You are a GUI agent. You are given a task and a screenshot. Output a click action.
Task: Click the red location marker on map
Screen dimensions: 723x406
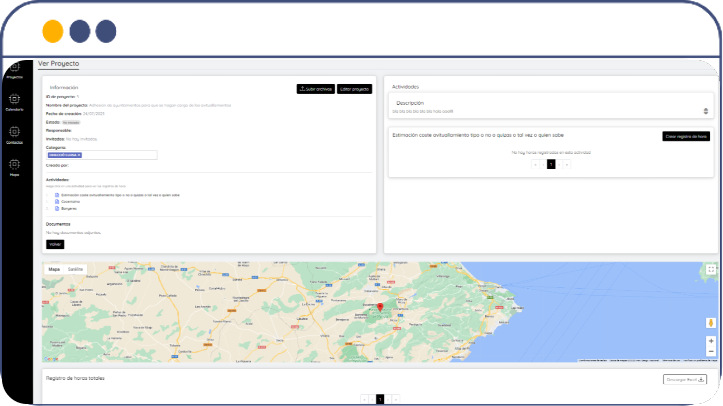[380, 307]
